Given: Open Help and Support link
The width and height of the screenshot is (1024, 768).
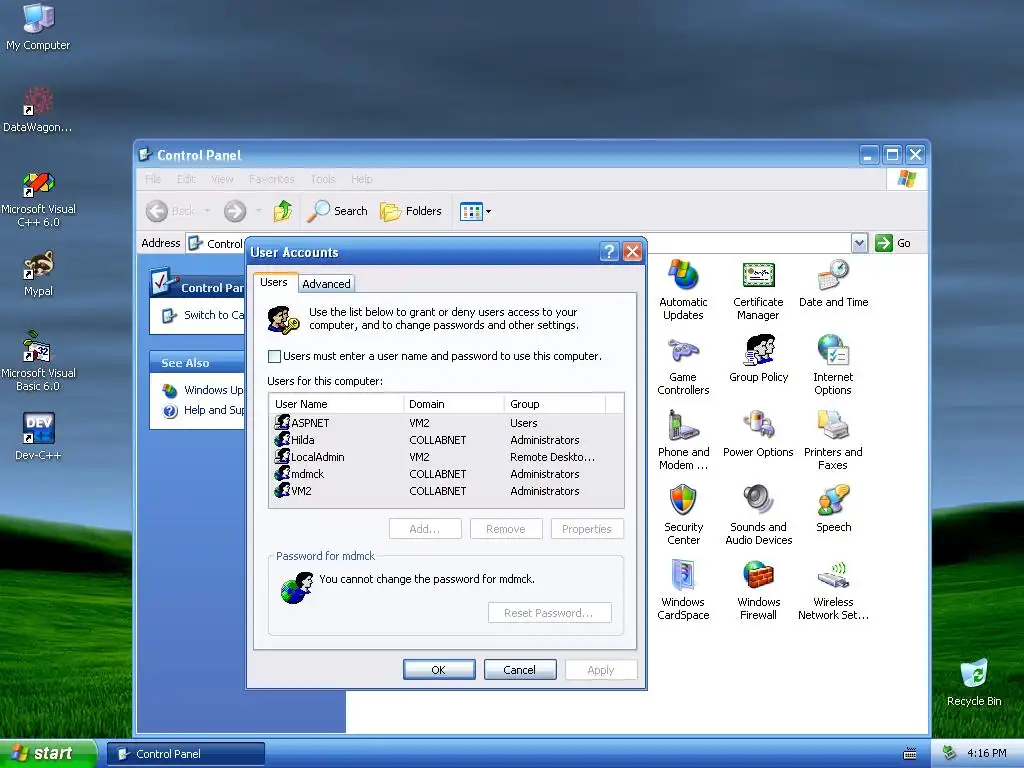Looking at the screenshot, I should (x=203, y=410).
